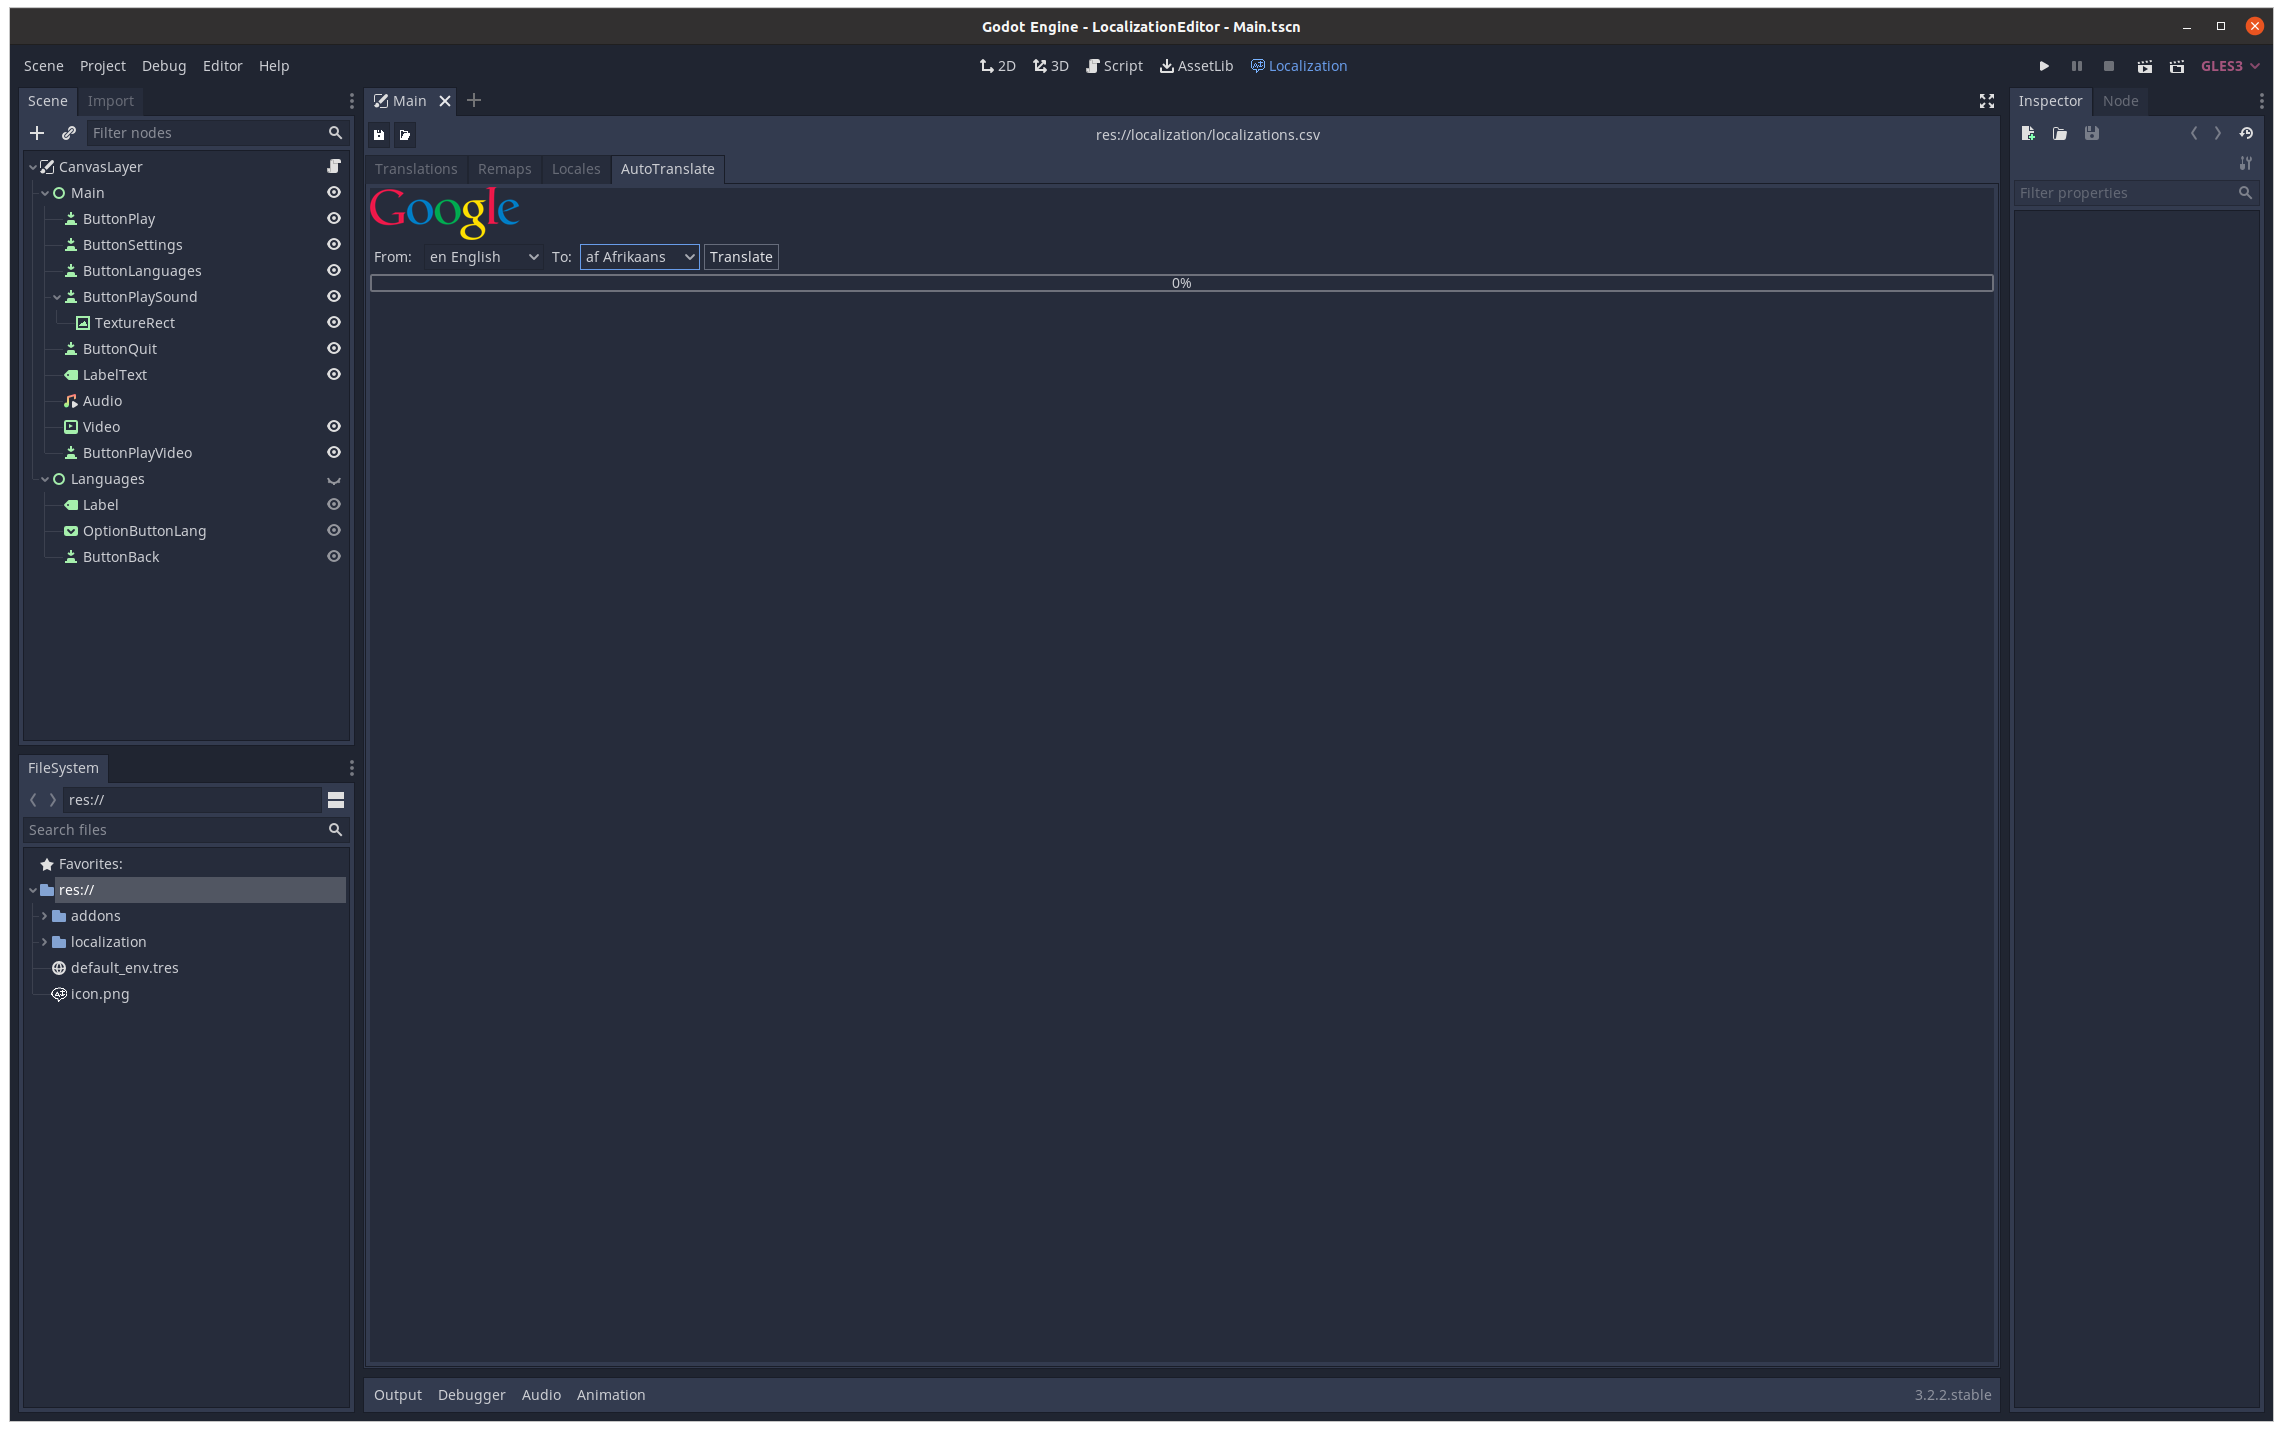Toggle visibility of the LabelText node
2283x1431 pixels.
(334, 375)
